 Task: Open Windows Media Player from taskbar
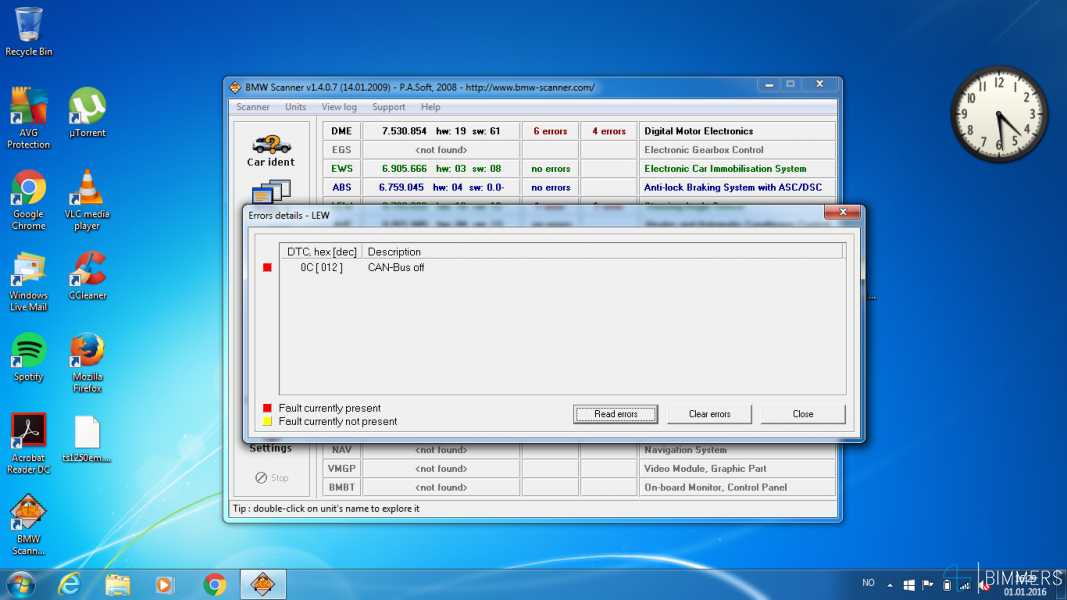click(x=164, y=584)
